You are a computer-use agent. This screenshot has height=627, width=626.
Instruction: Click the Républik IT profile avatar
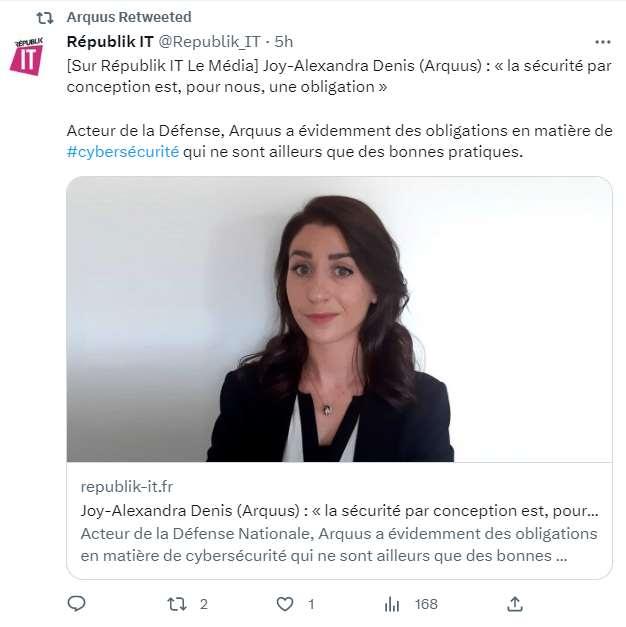click(x=26, y=56)
